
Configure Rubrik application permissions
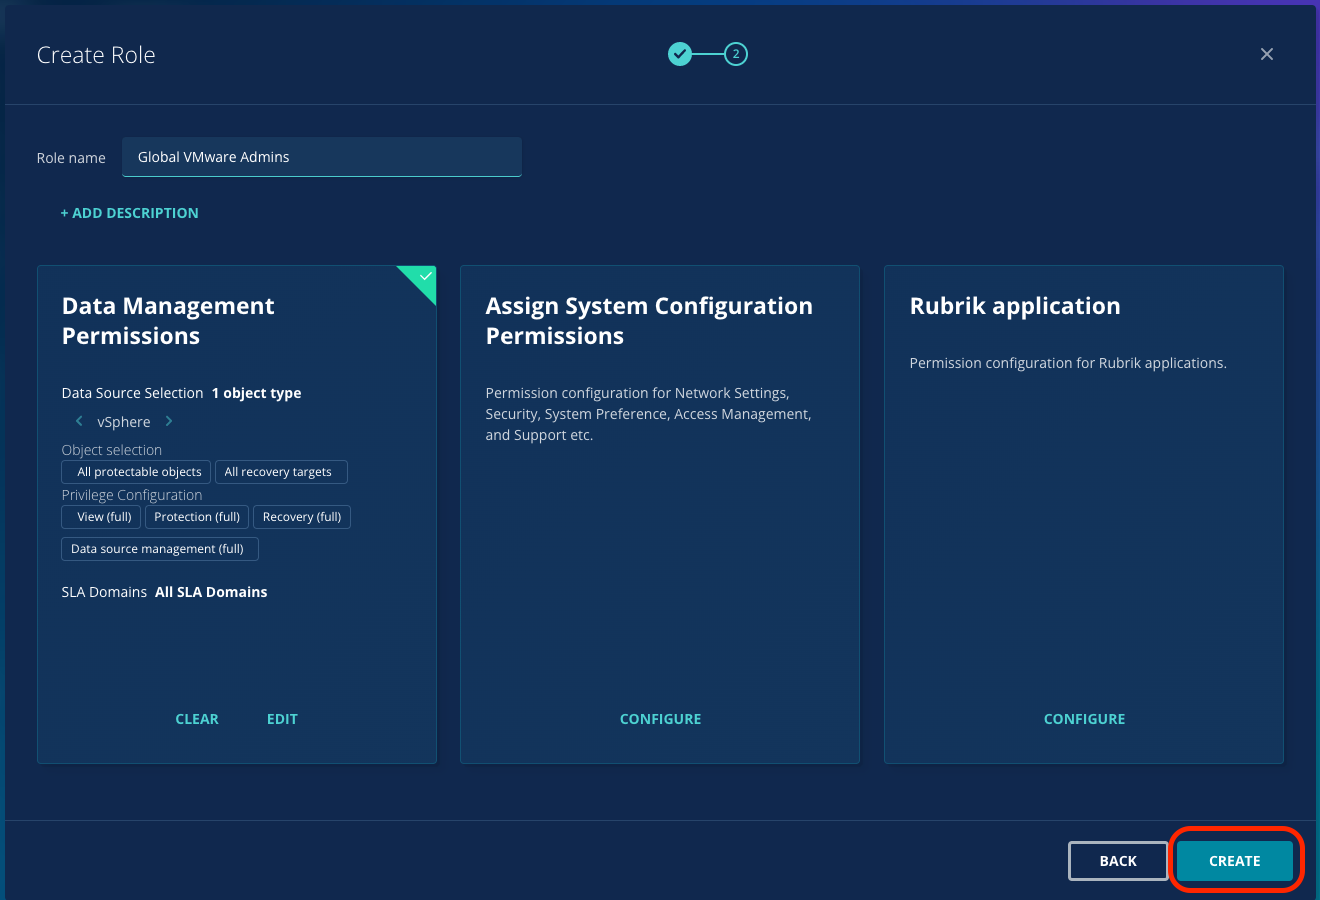click(1084, 719)
